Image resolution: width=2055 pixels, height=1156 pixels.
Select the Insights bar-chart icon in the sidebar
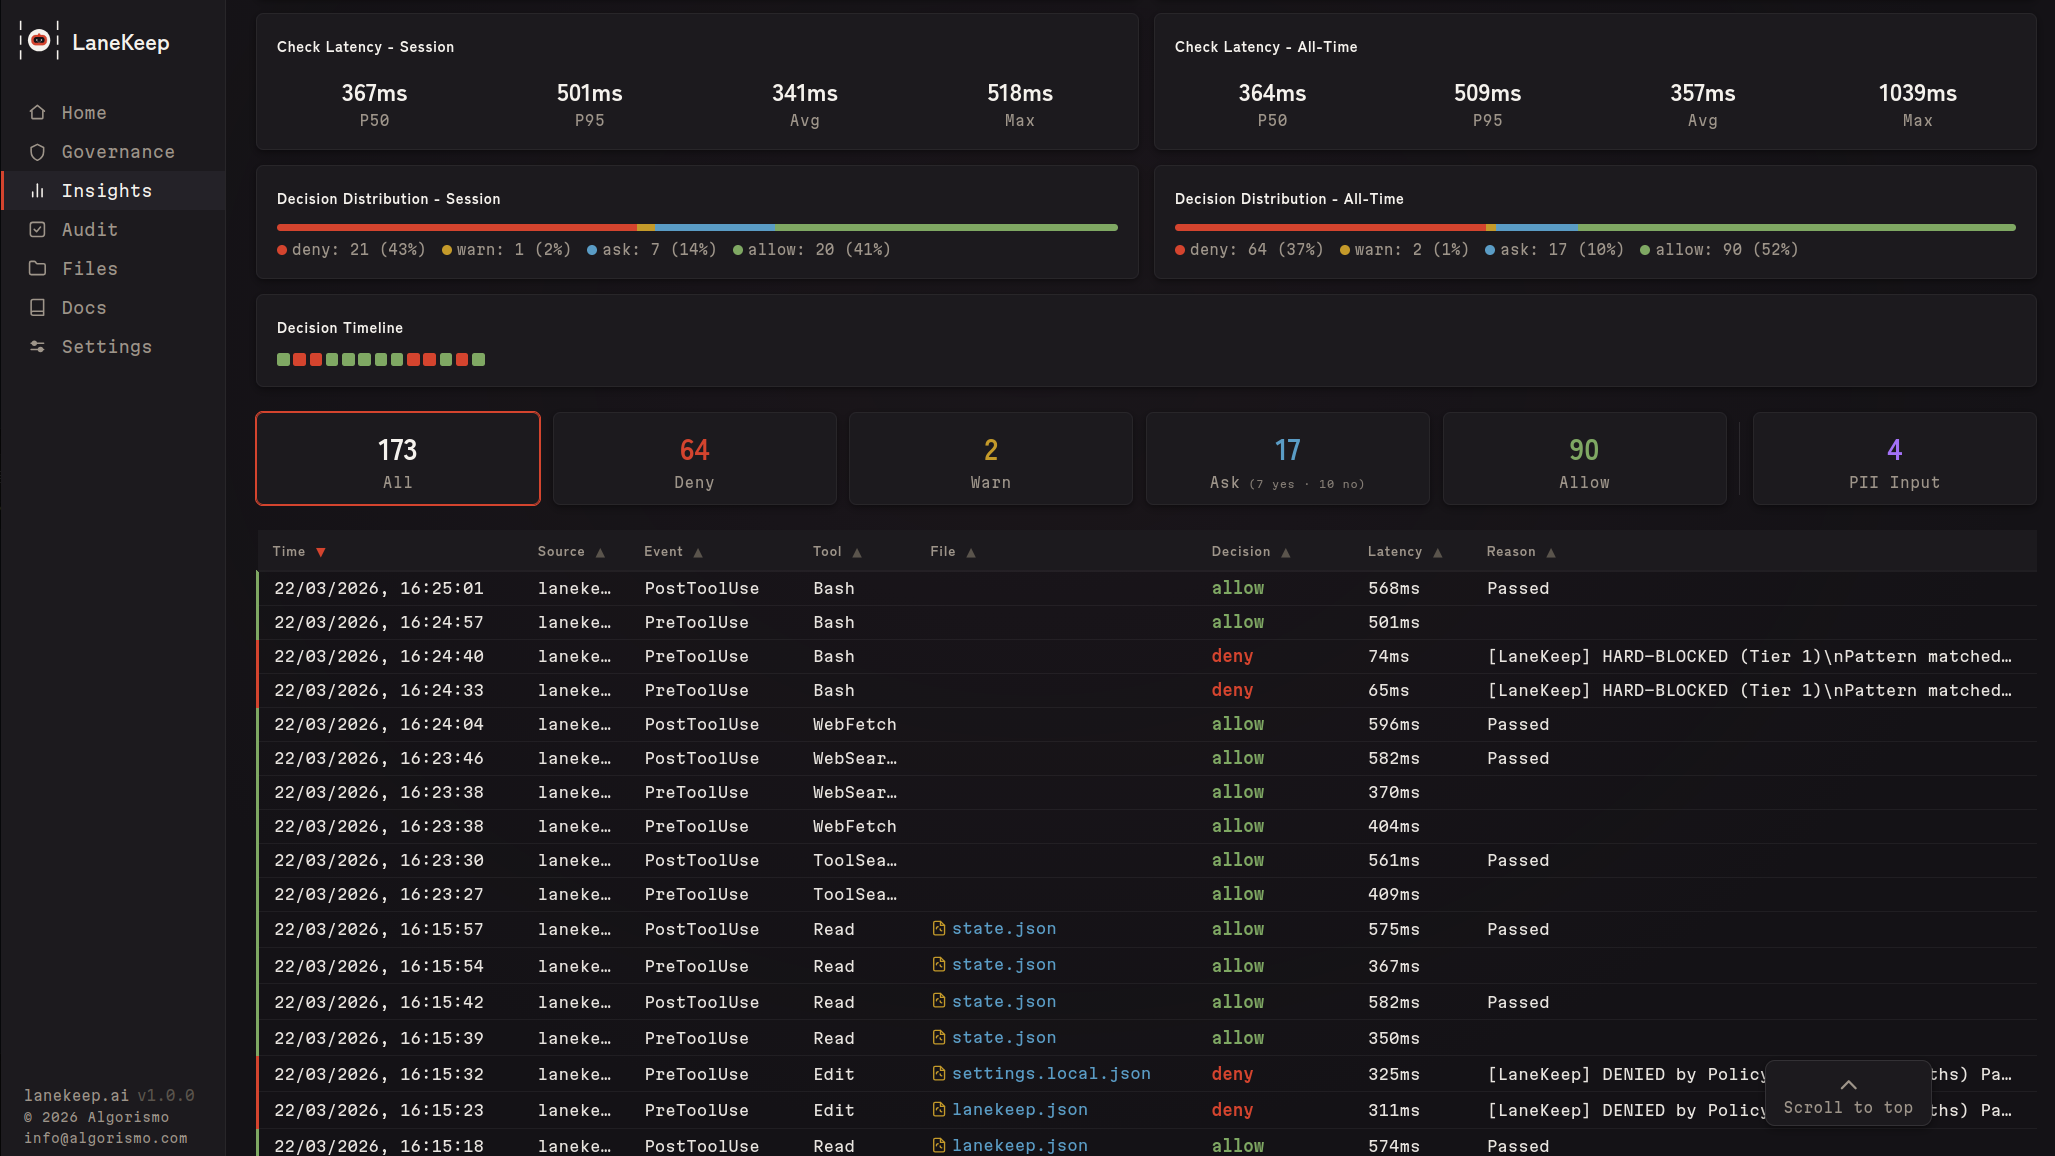[x=37, y=190]
